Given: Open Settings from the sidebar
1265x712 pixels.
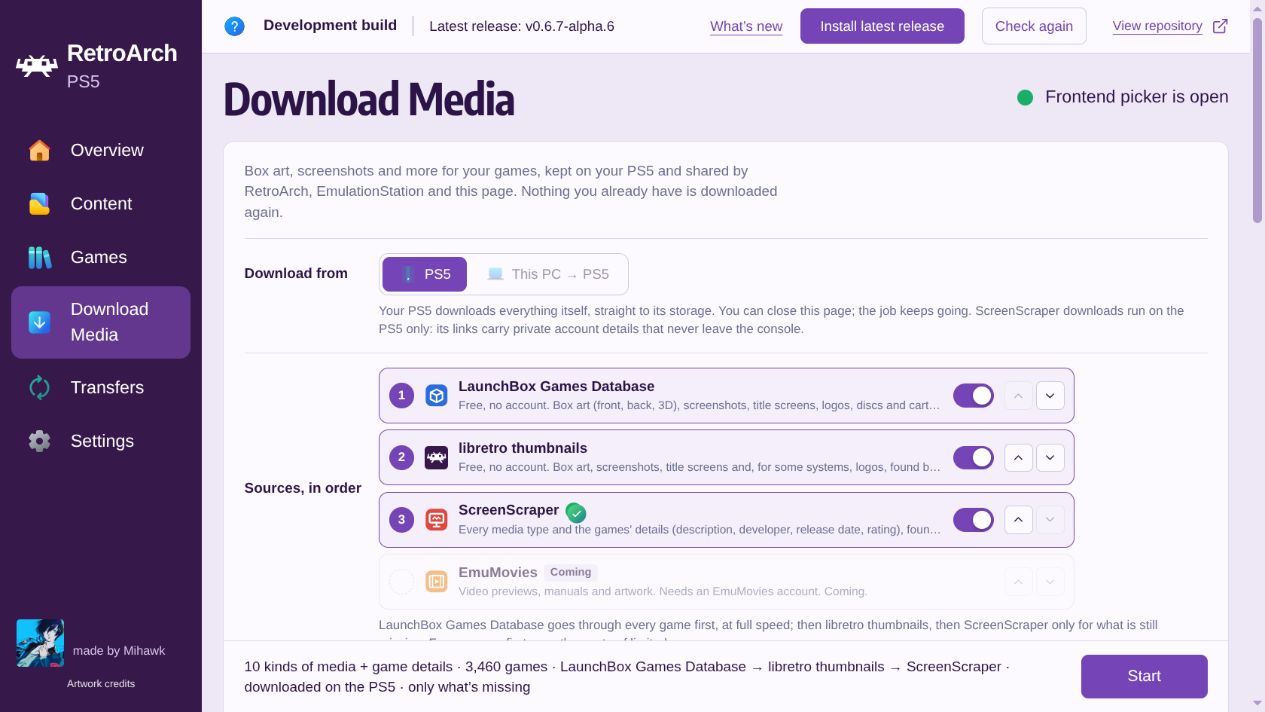Looking at the screenshot, I should (x=101, y=441).
